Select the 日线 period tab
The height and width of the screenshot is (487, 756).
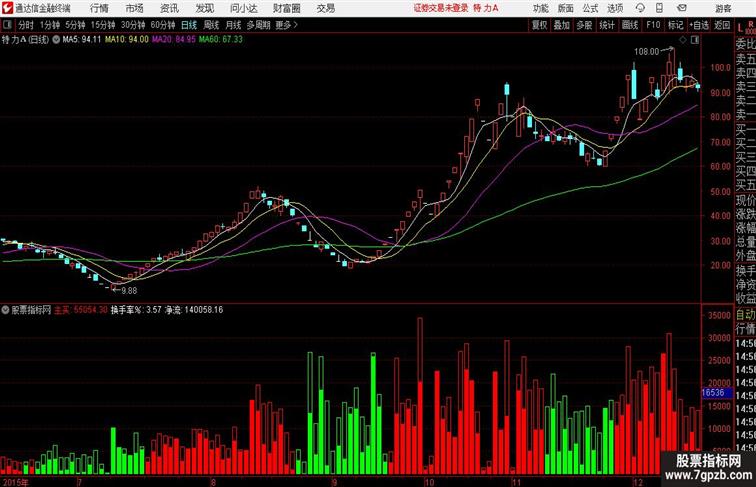189,25
